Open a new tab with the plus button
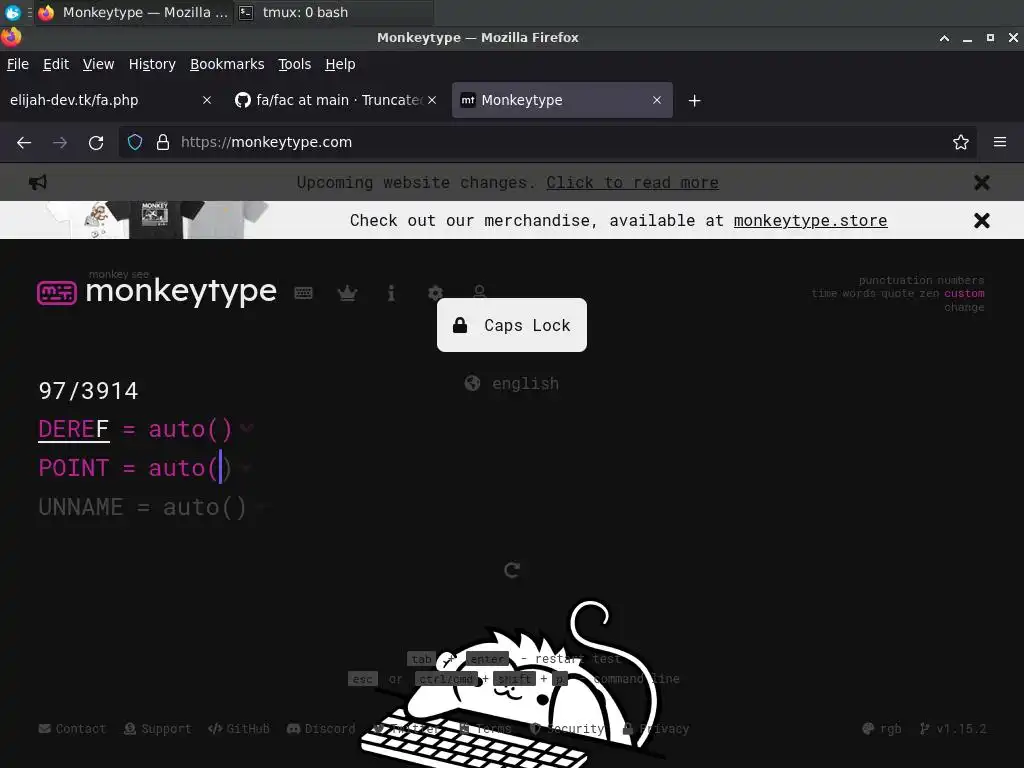This screenshot has width=1024, height=768. 695,101
